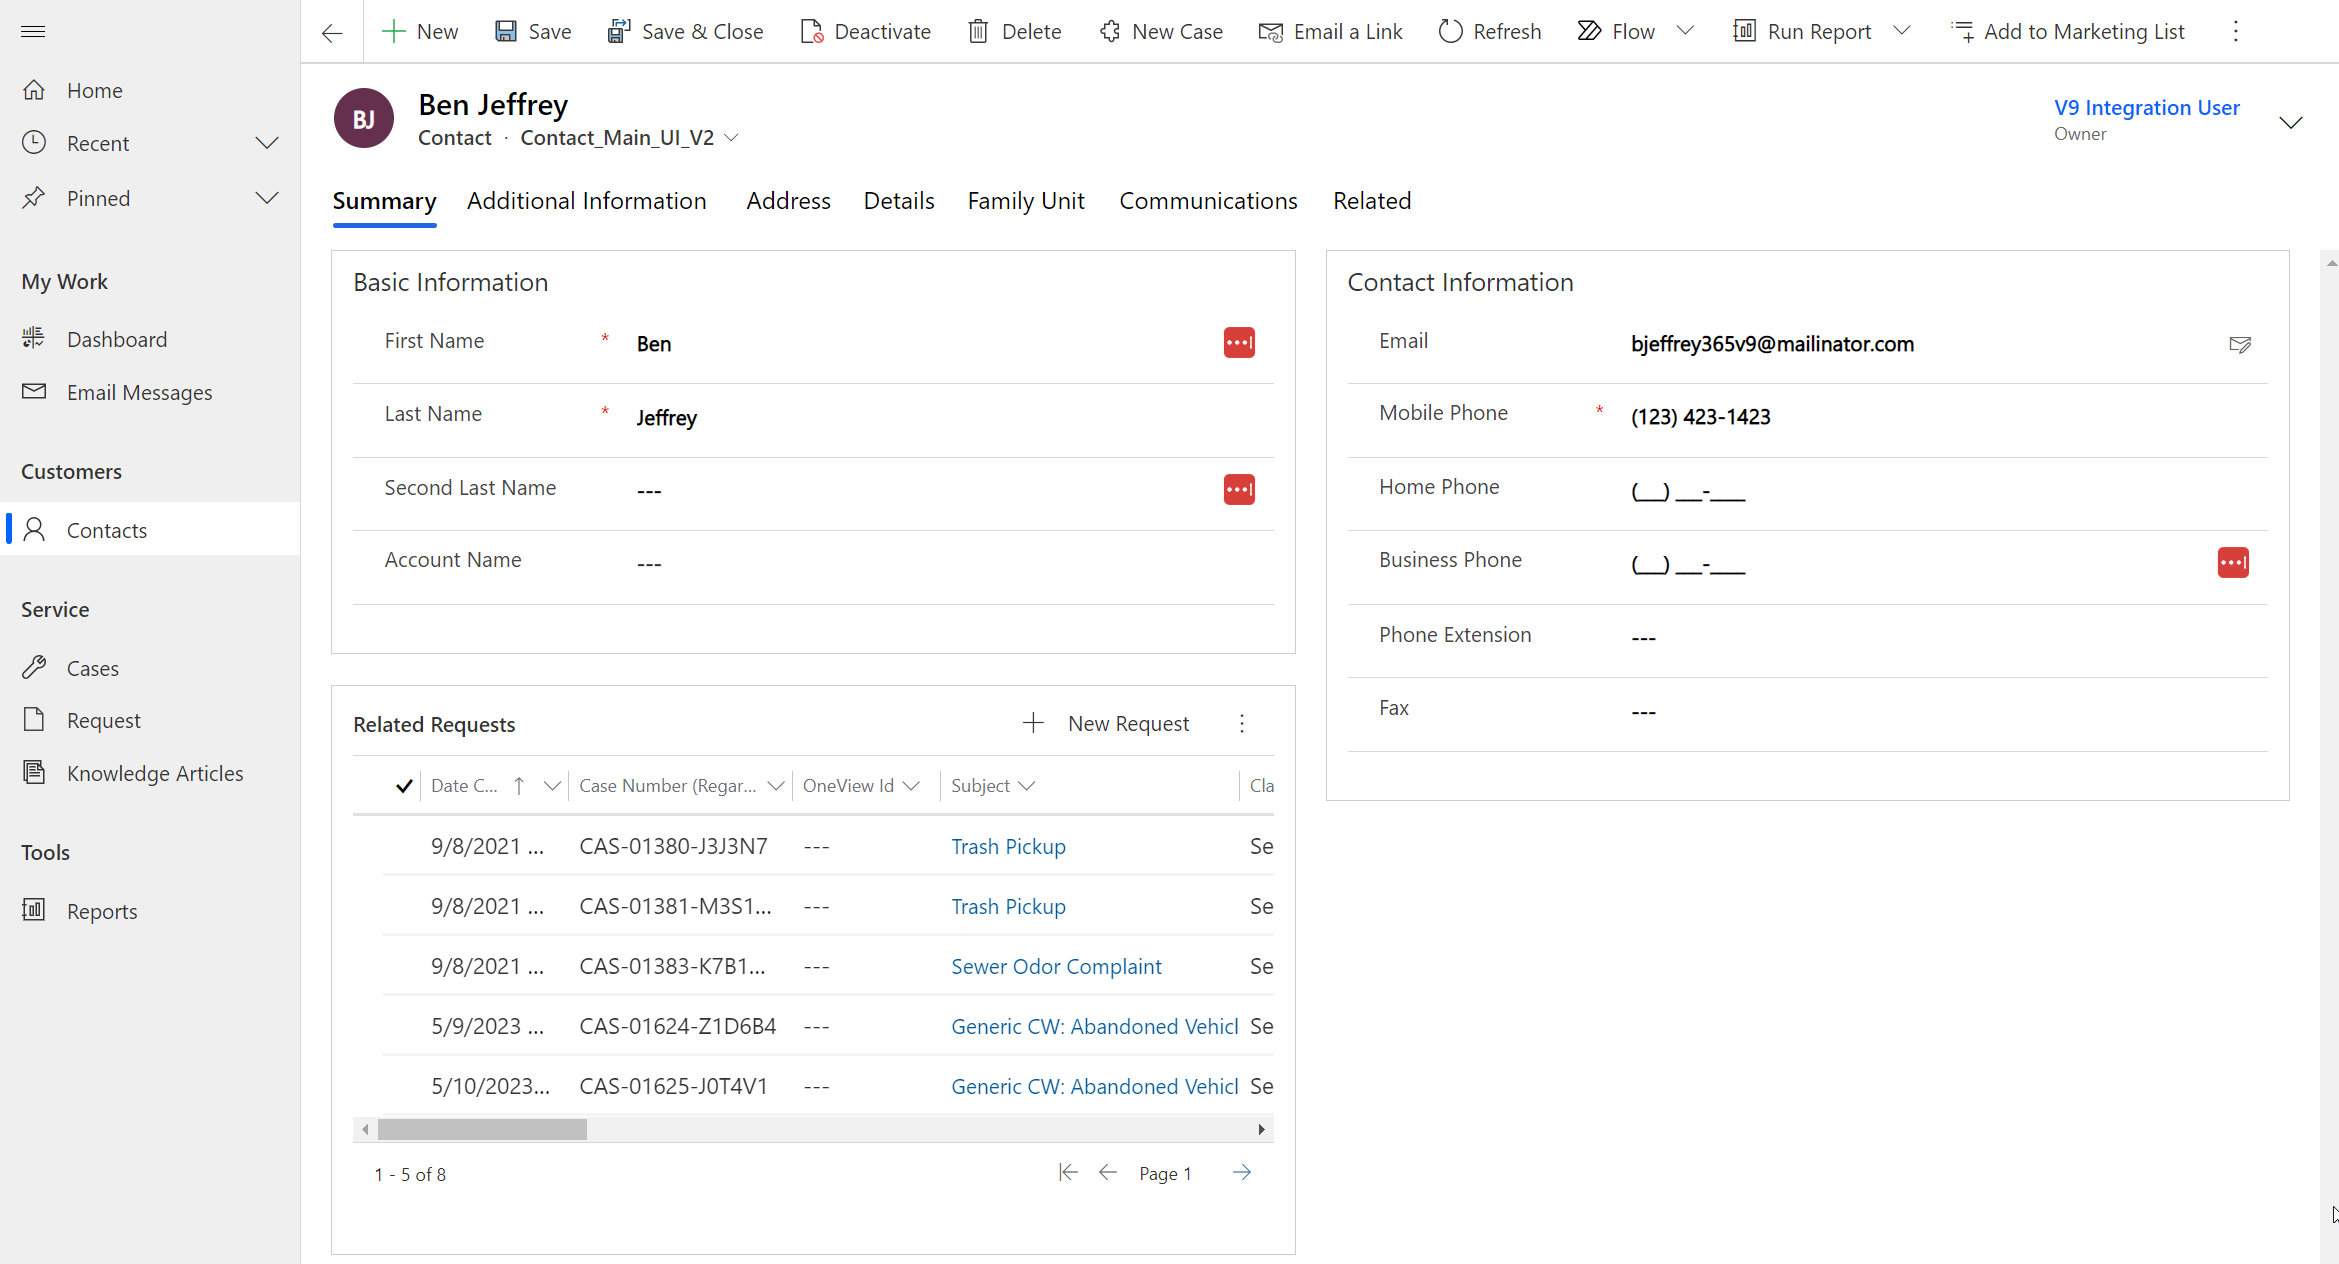Open the Flow menu
This screenshot has height=1264, width=2339.
pos(1616,31)
